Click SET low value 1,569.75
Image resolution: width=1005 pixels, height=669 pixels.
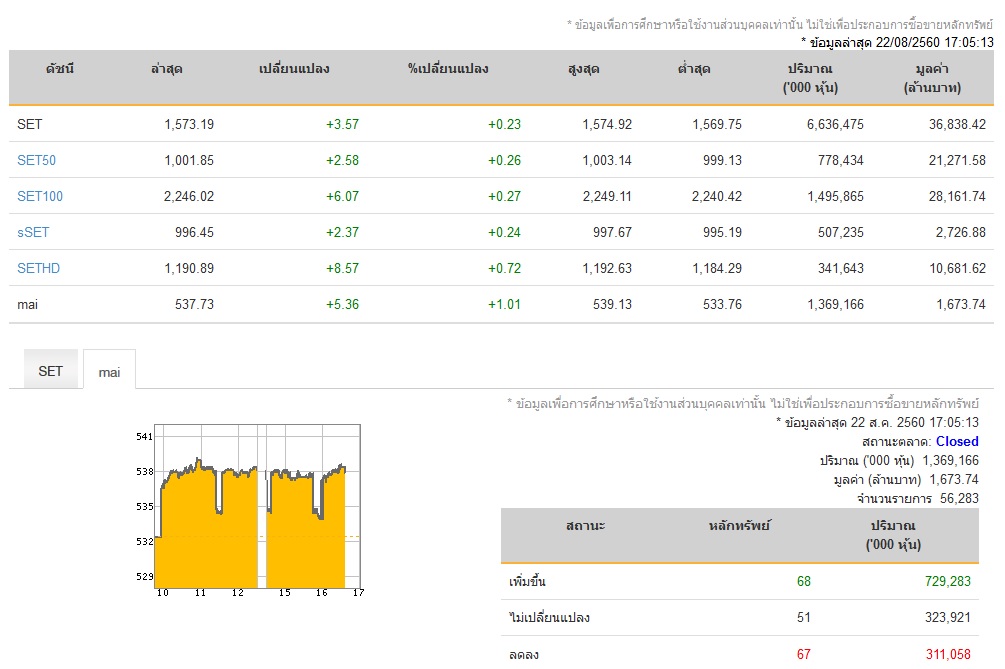717,124
